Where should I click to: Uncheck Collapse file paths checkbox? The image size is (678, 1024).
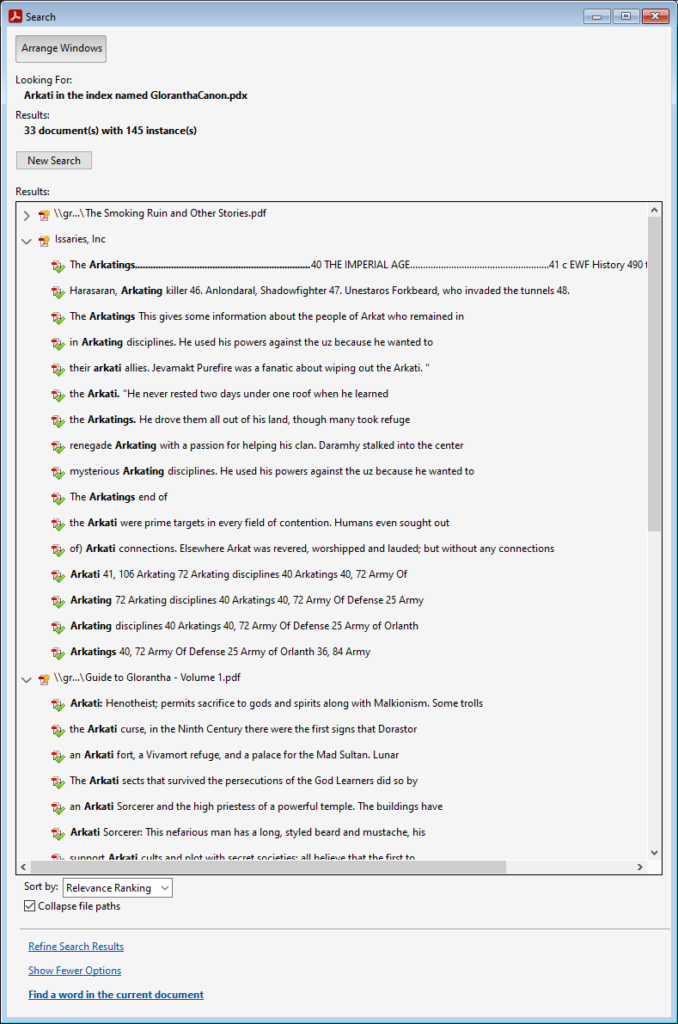(x=29, y=906)
